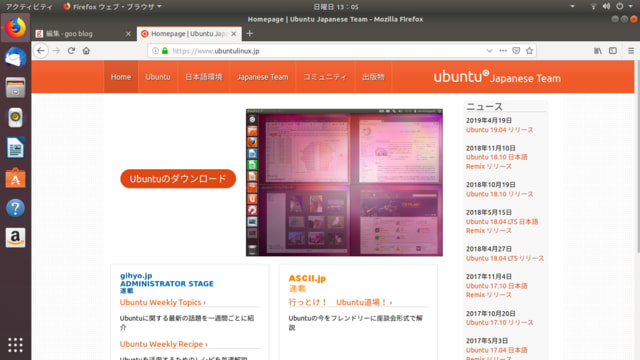640x360 pixels.
Task: Click the browser forward arrow
Action: pos(56,51)
